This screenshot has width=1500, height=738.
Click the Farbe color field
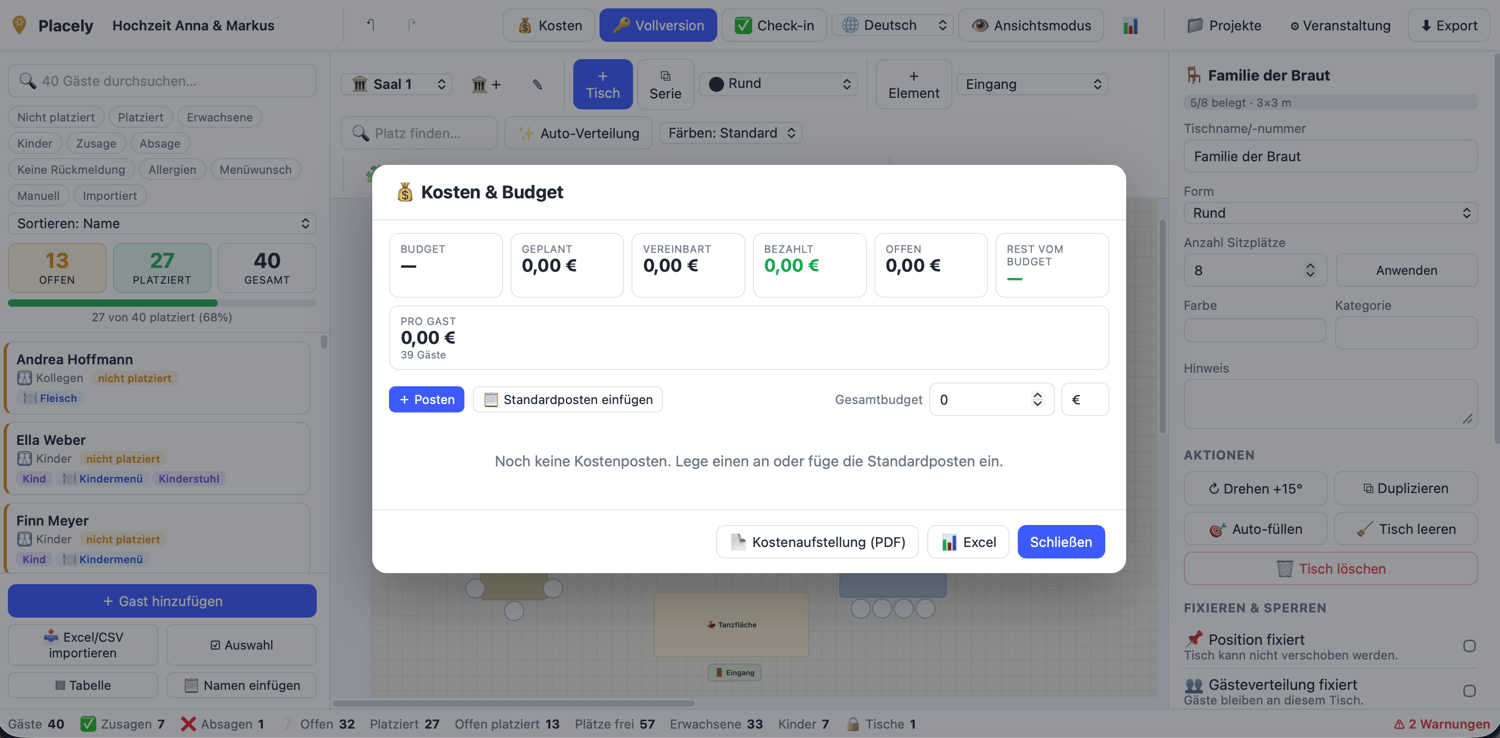[1255, 332]
